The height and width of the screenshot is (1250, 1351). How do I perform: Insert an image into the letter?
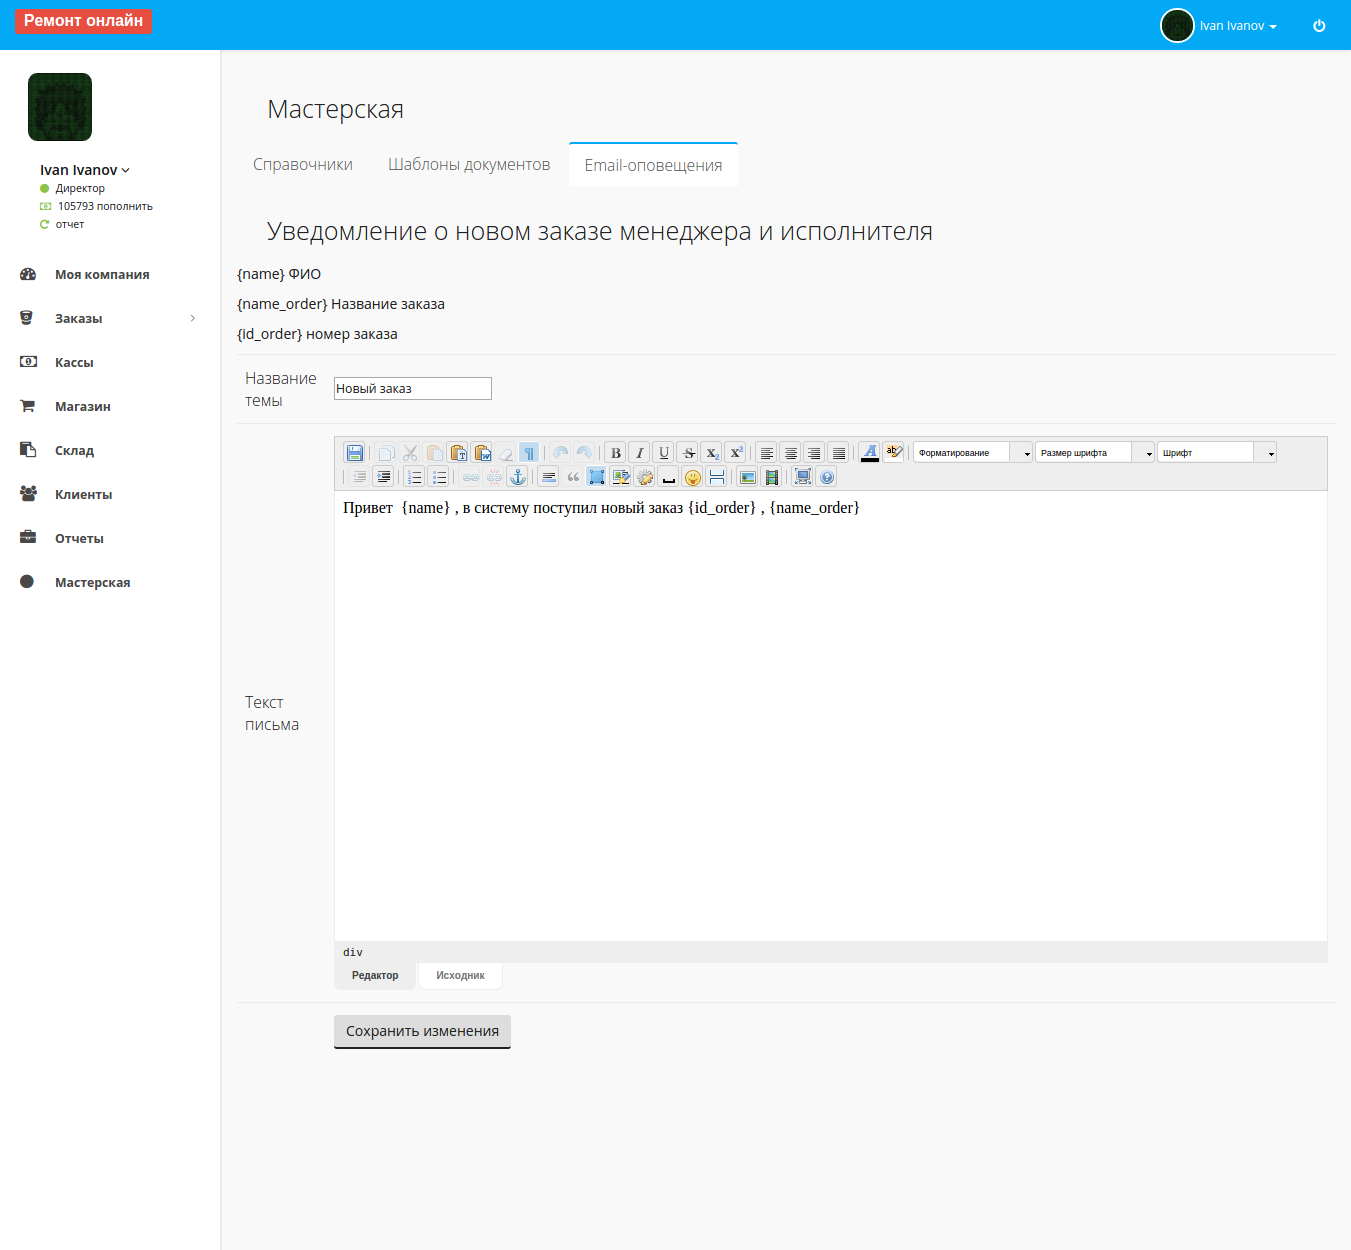pyautogui.click(x=748, y=477)
